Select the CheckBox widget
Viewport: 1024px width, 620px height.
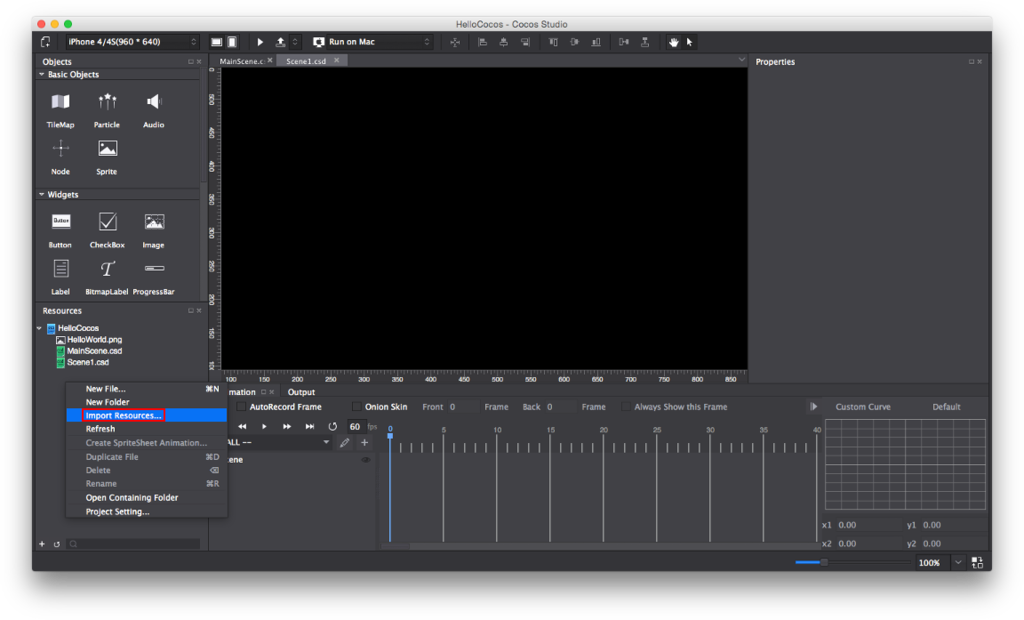pos(107,230)
